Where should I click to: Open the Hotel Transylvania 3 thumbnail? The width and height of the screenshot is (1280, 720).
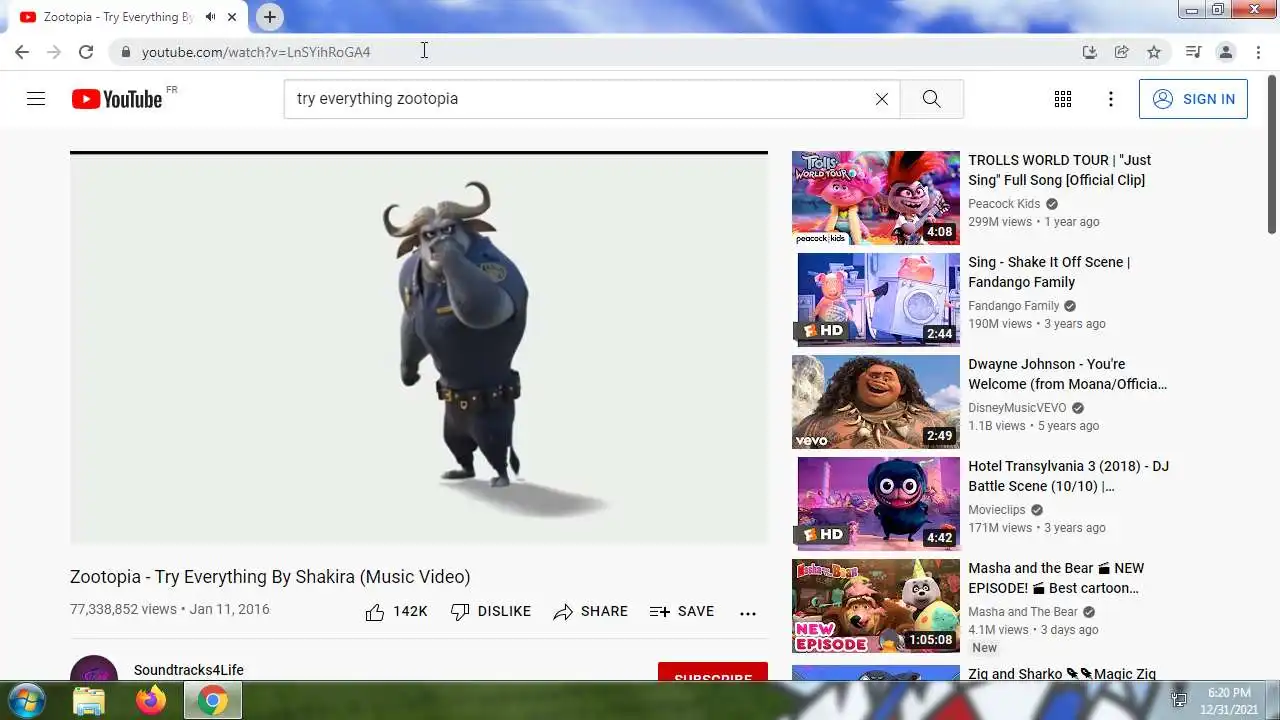click(x=876, y=504)
